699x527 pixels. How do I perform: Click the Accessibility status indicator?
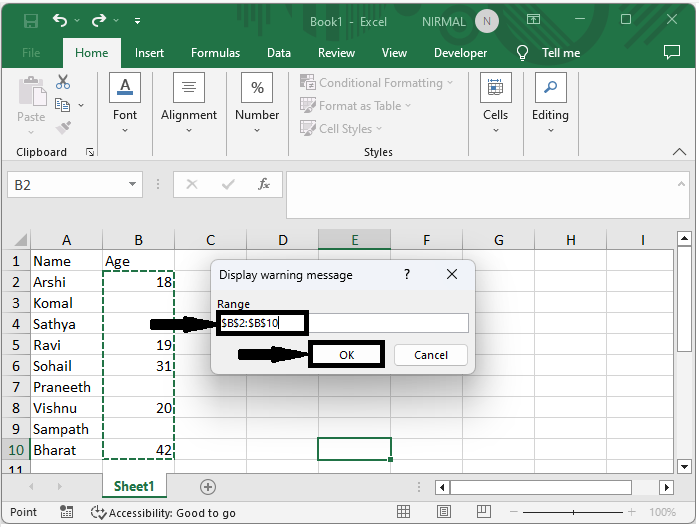point(163,512)
